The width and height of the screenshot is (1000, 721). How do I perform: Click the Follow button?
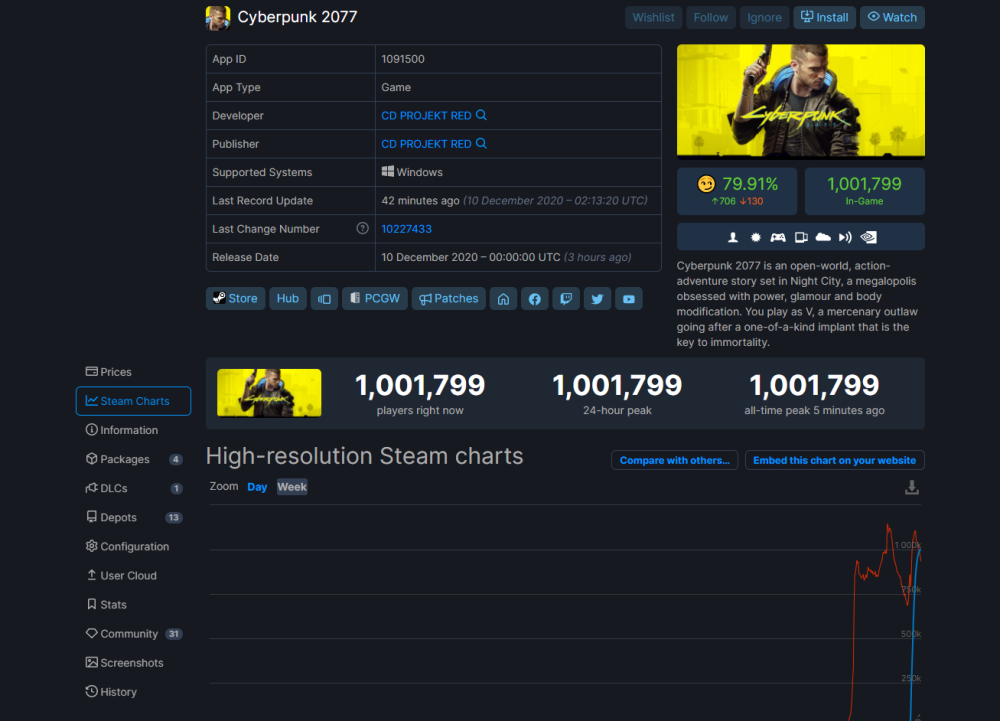(x=711, y=17)
